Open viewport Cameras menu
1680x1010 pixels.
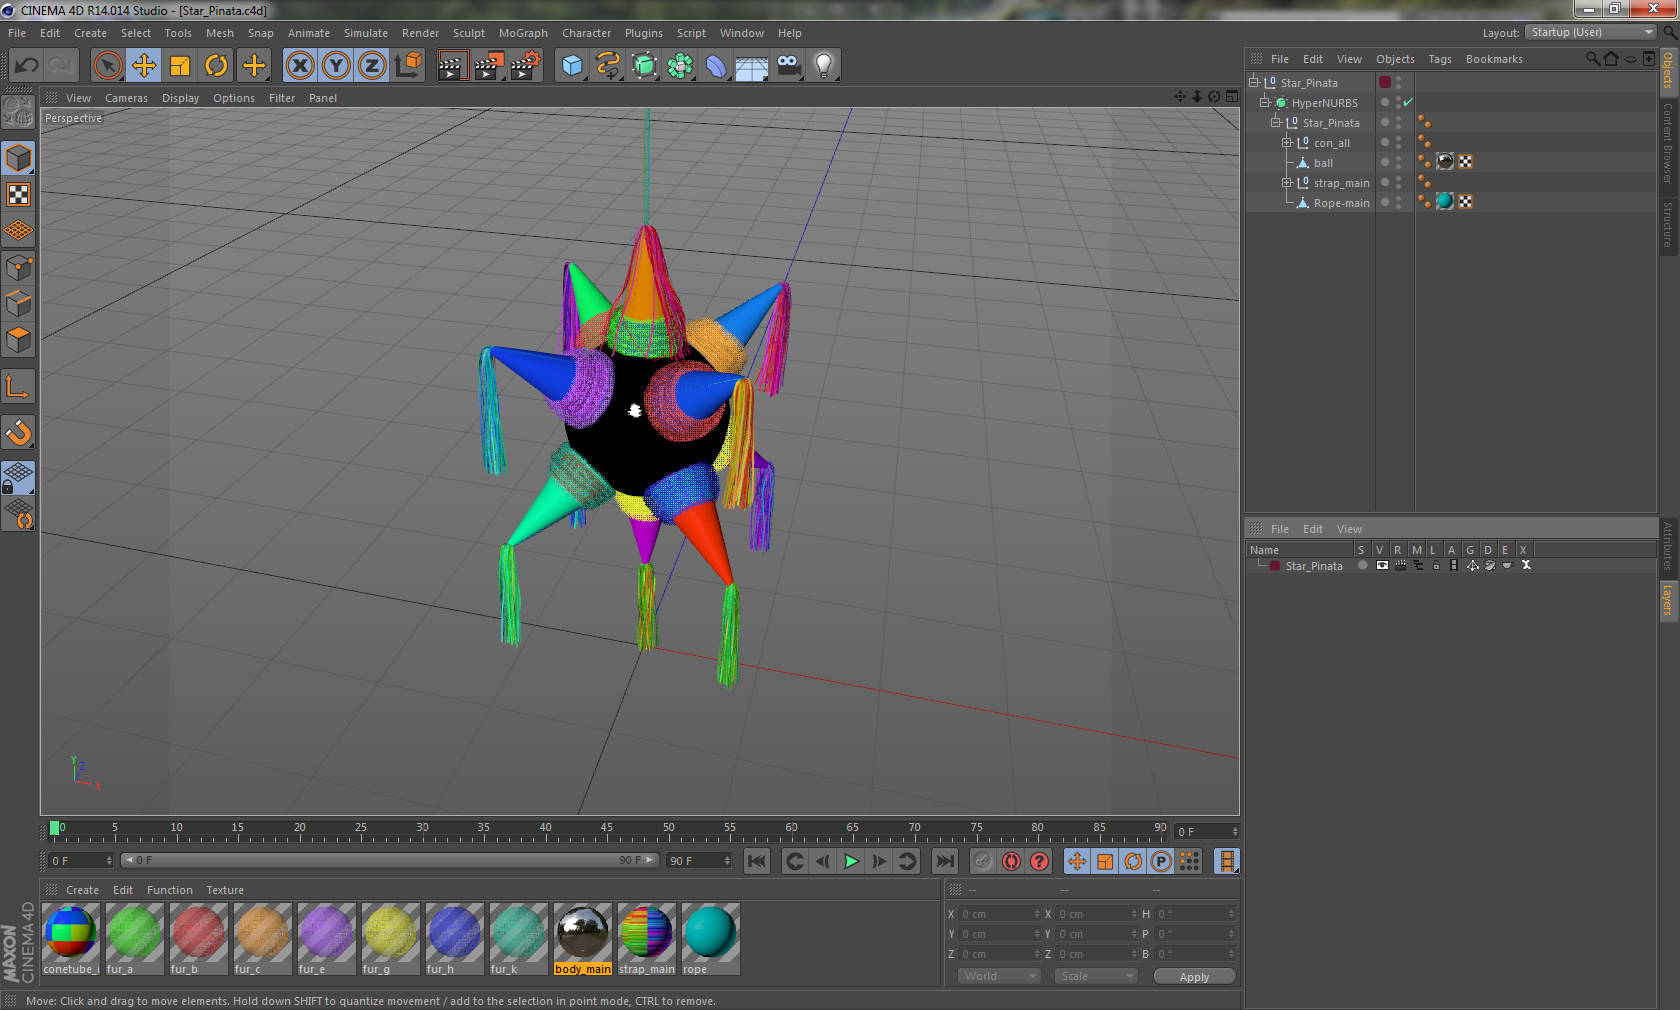(x=126, y=98)
